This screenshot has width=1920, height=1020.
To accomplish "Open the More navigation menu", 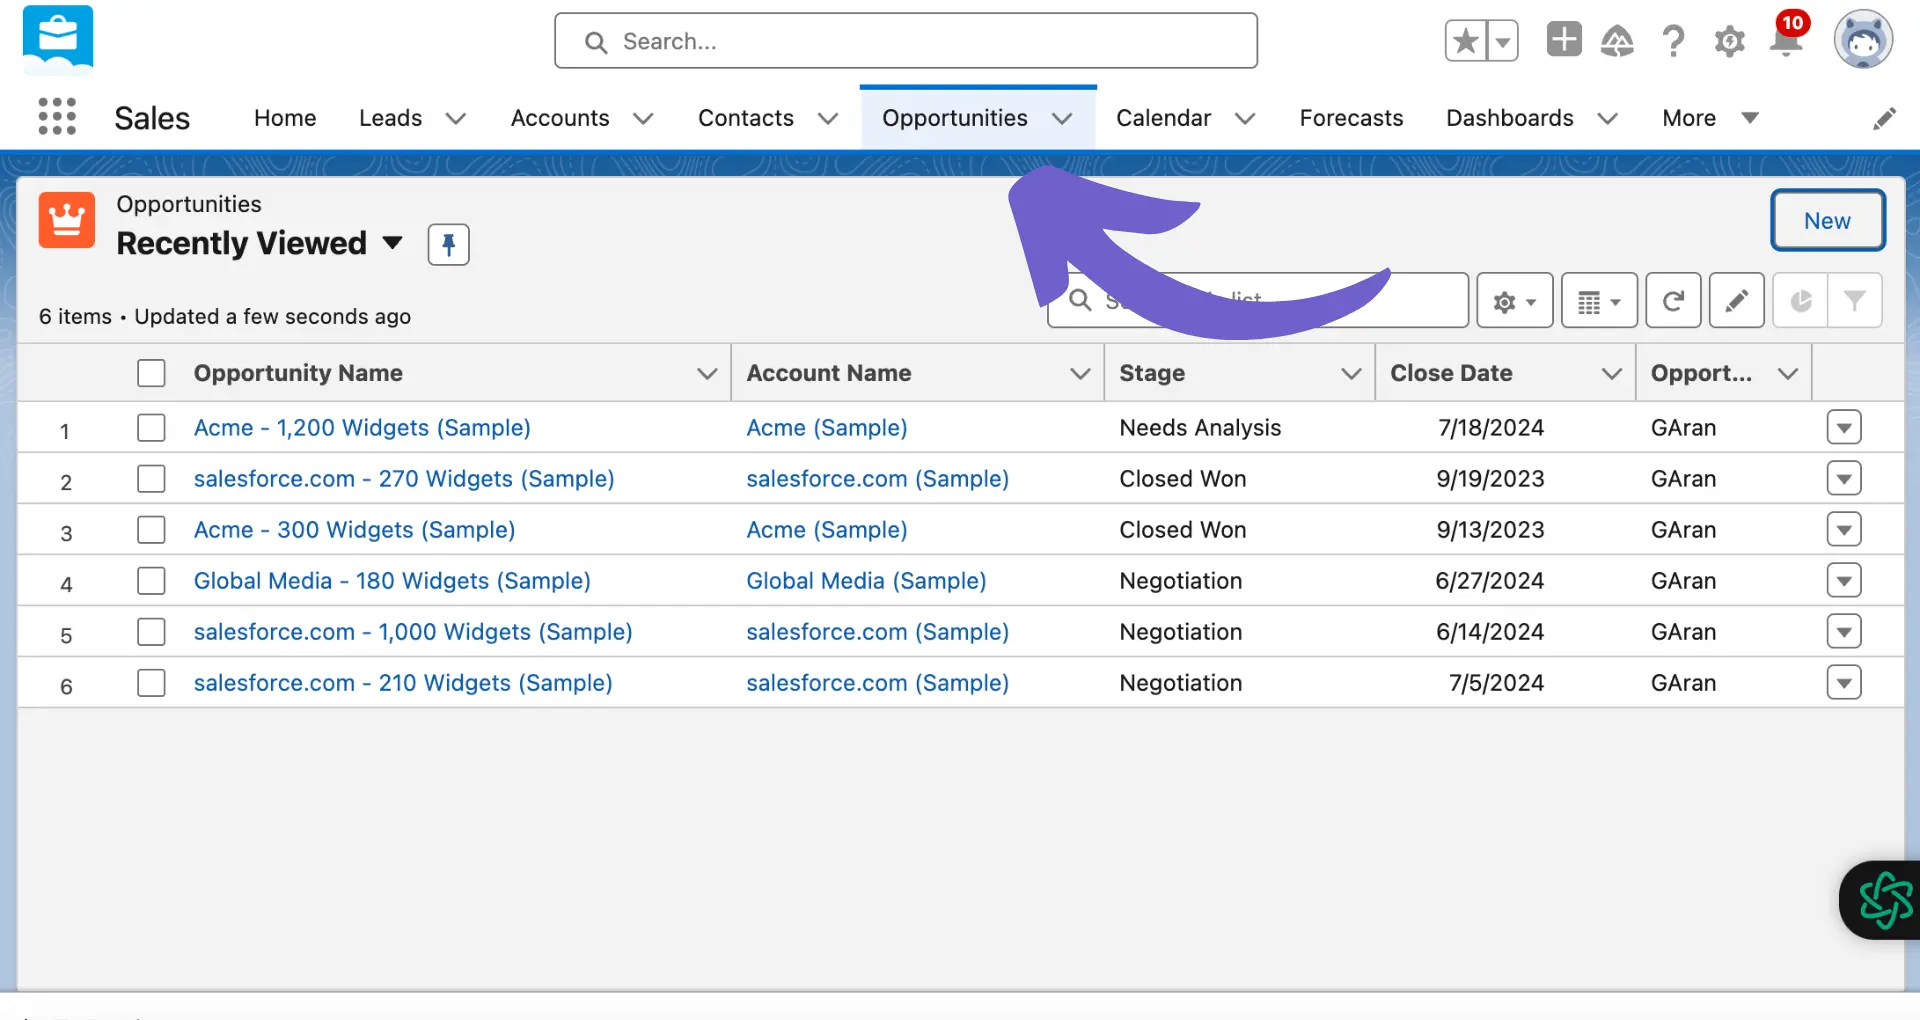I will [x=1710, y=118].
